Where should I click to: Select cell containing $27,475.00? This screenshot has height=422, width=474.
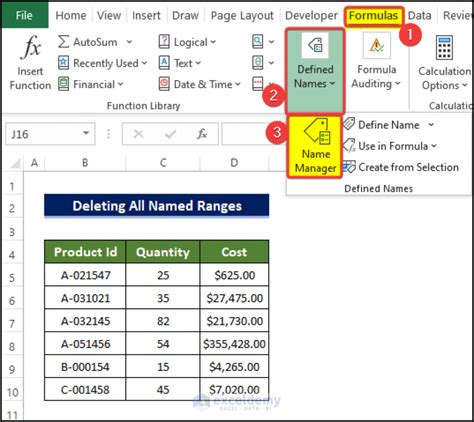234,298
